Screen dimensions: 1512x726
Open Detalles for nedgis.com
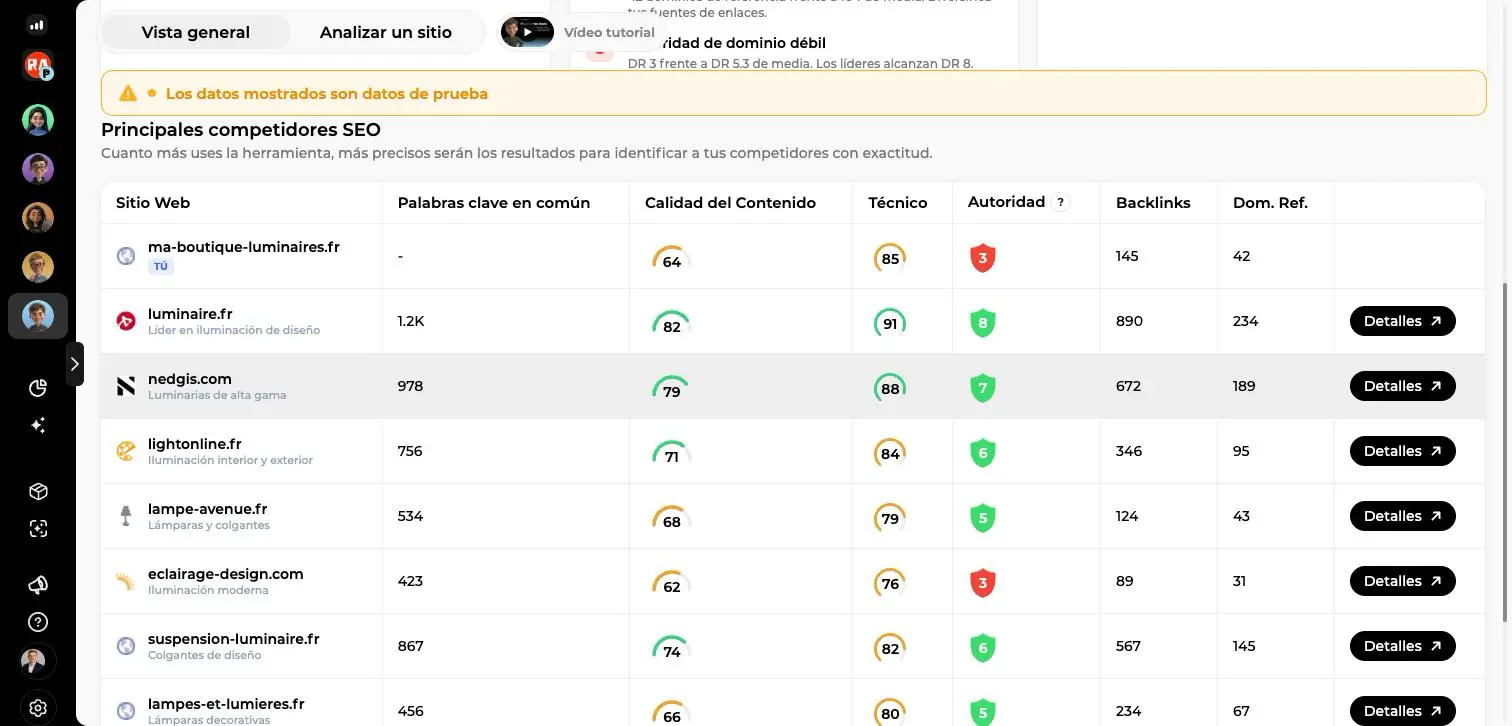tap(1402, 386)
